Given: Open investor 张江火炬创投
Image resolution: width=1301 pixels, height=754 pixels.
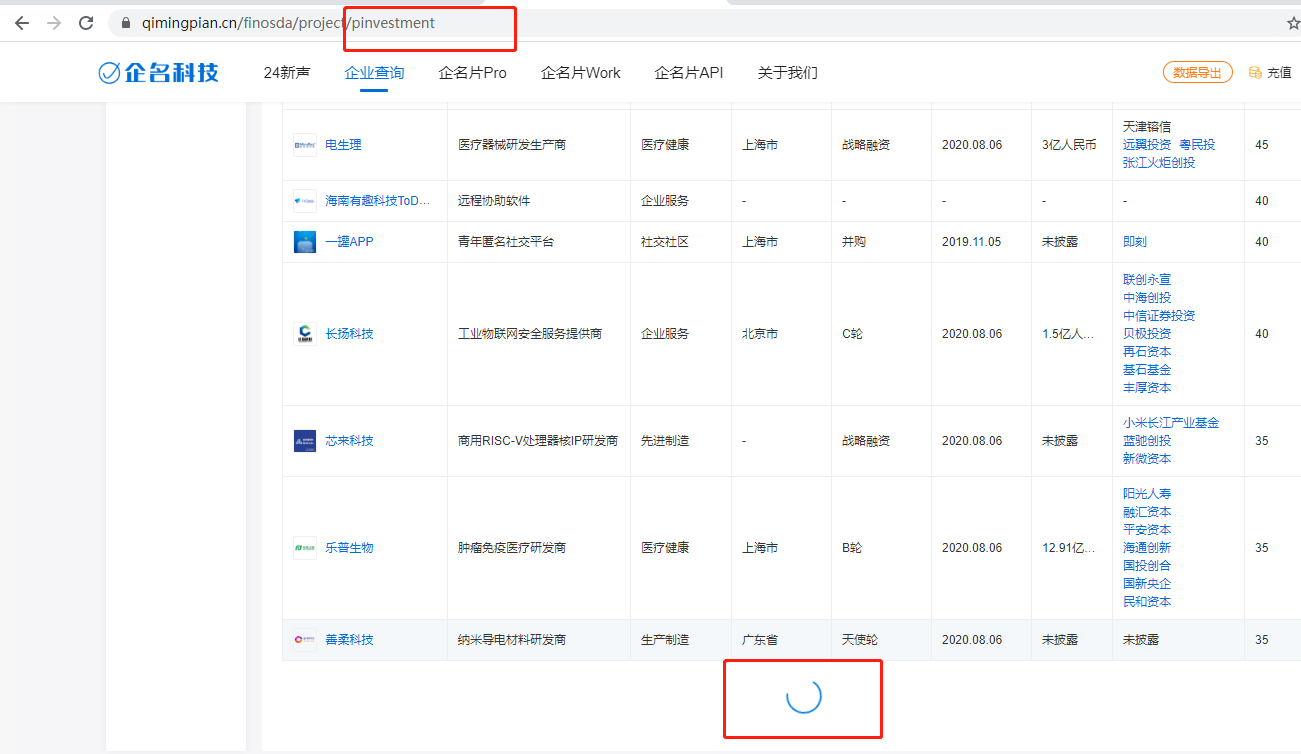Looking at the screenshot, I should coord(1159,163).
